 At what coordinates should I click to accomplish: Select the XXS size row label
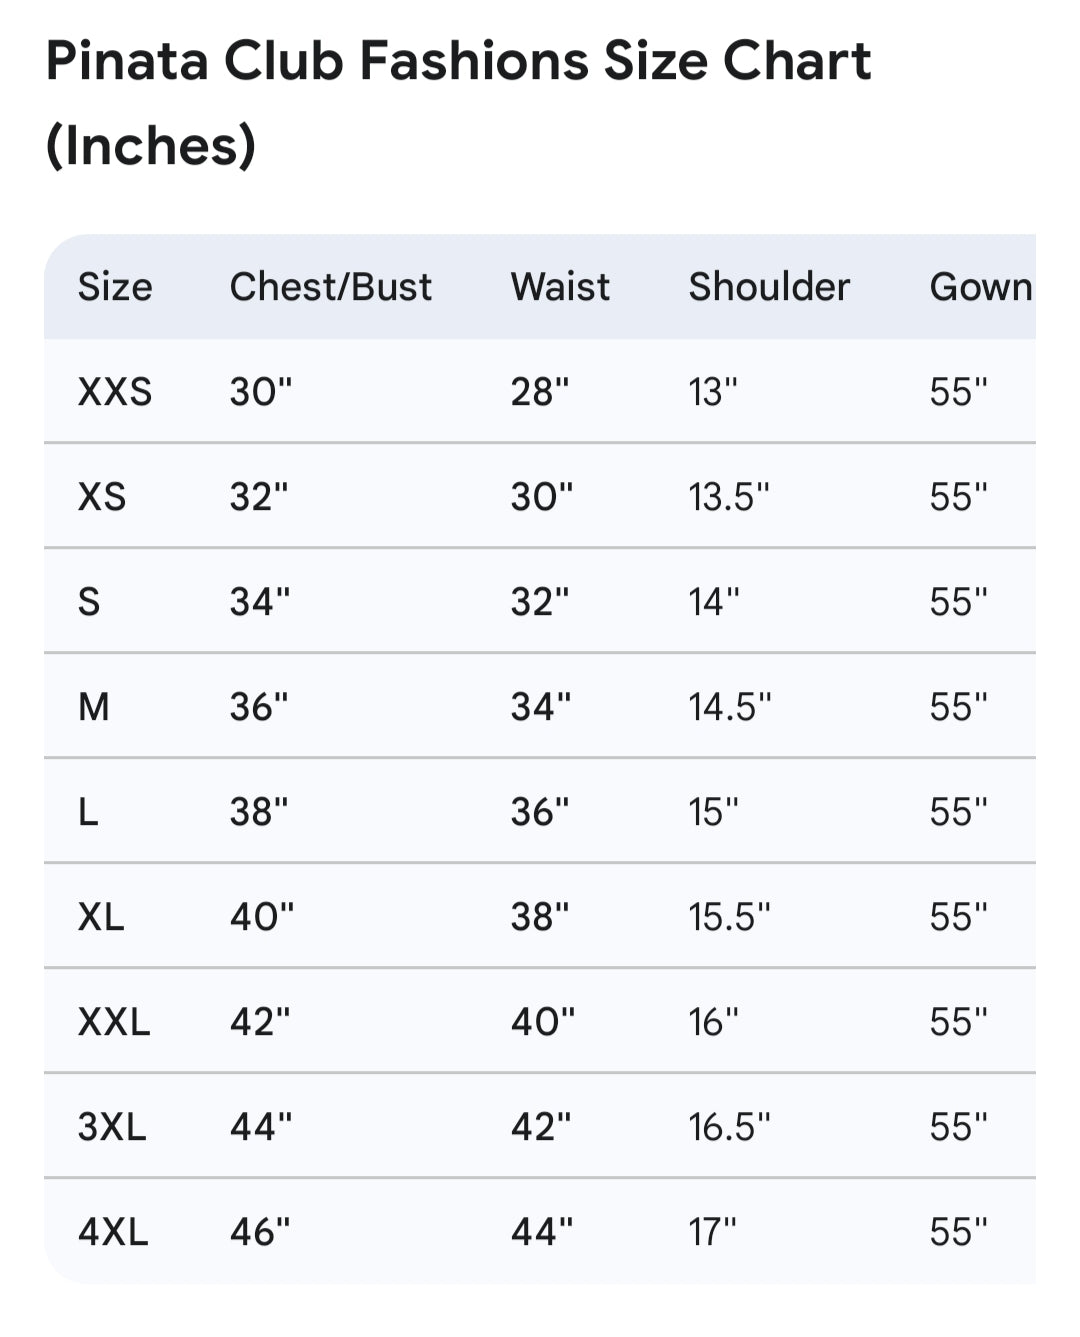[x=115, y=392]
